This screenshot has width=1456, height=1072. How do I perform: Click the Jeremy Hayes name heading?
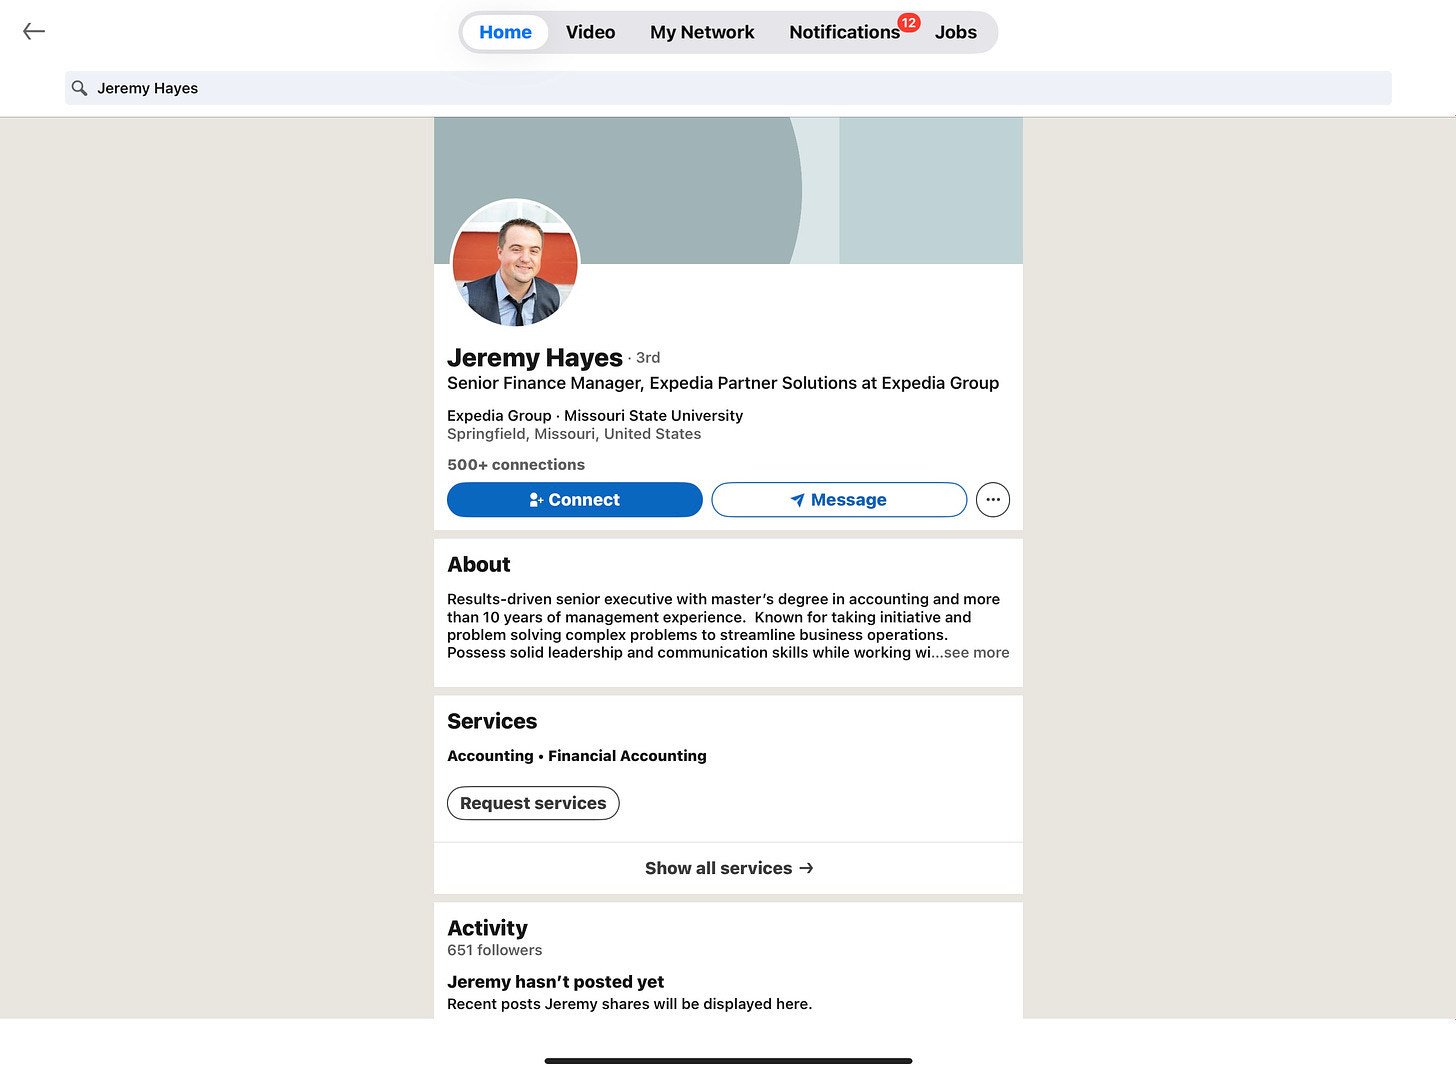pyautogui.click(x=534, y=357)
